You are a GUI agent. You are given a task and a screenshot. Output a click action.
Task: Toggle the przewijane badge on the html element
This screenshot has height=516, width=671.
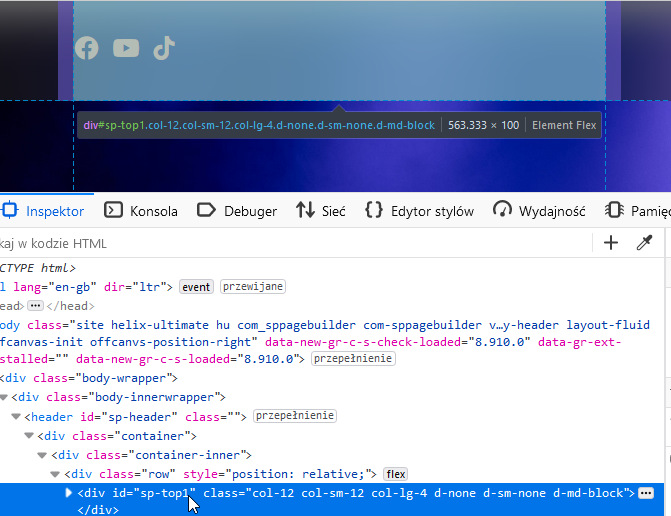pos(253,287)
